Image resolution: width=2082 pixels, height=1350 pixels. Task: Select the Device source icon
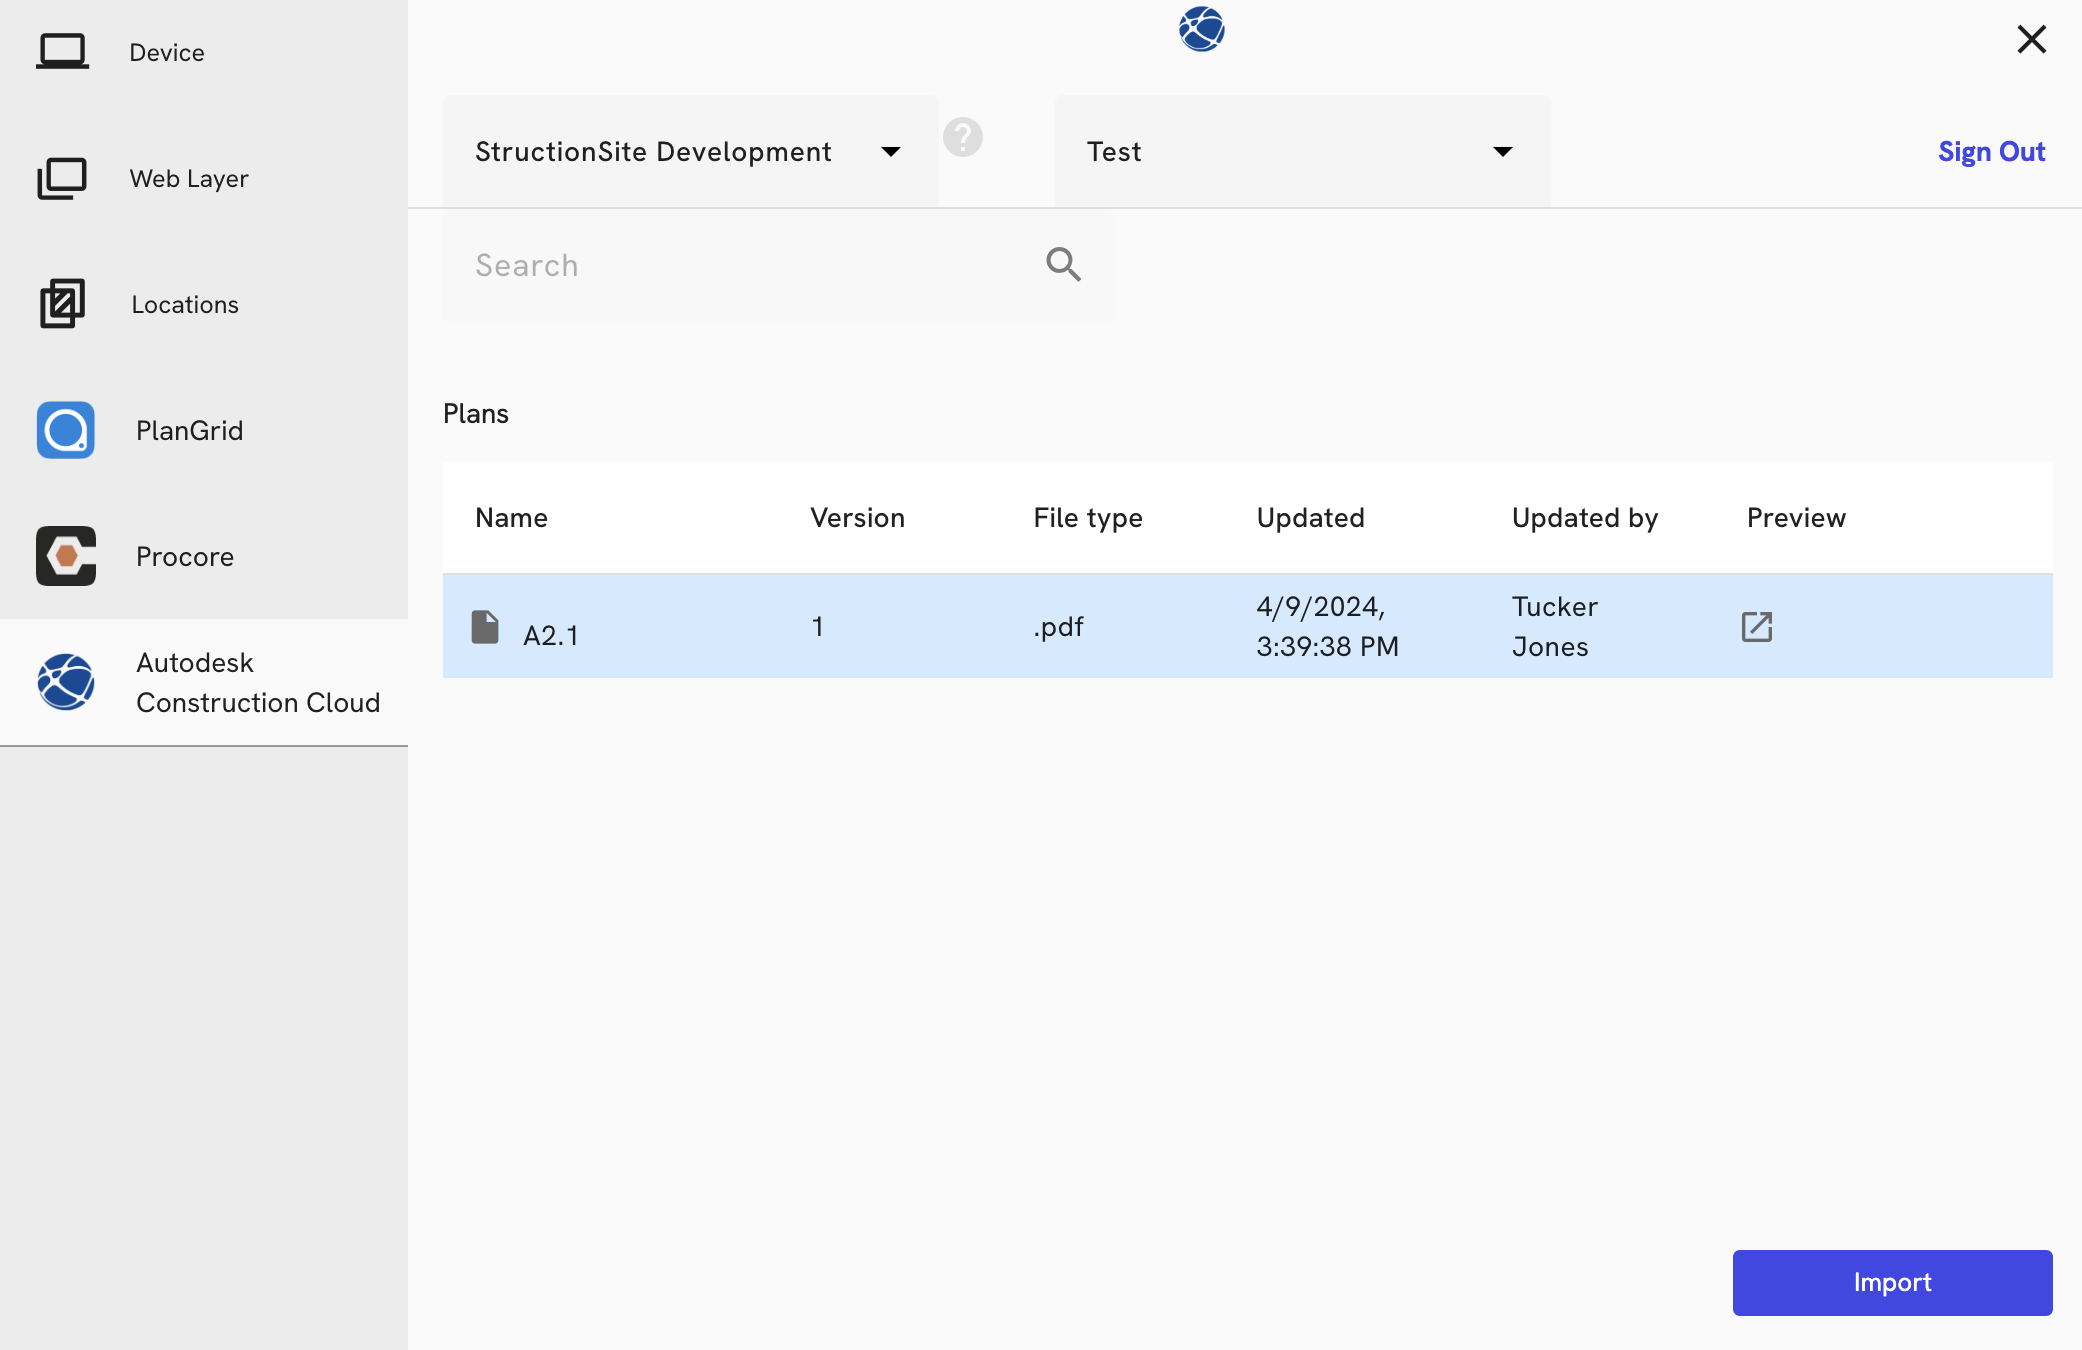64,51
